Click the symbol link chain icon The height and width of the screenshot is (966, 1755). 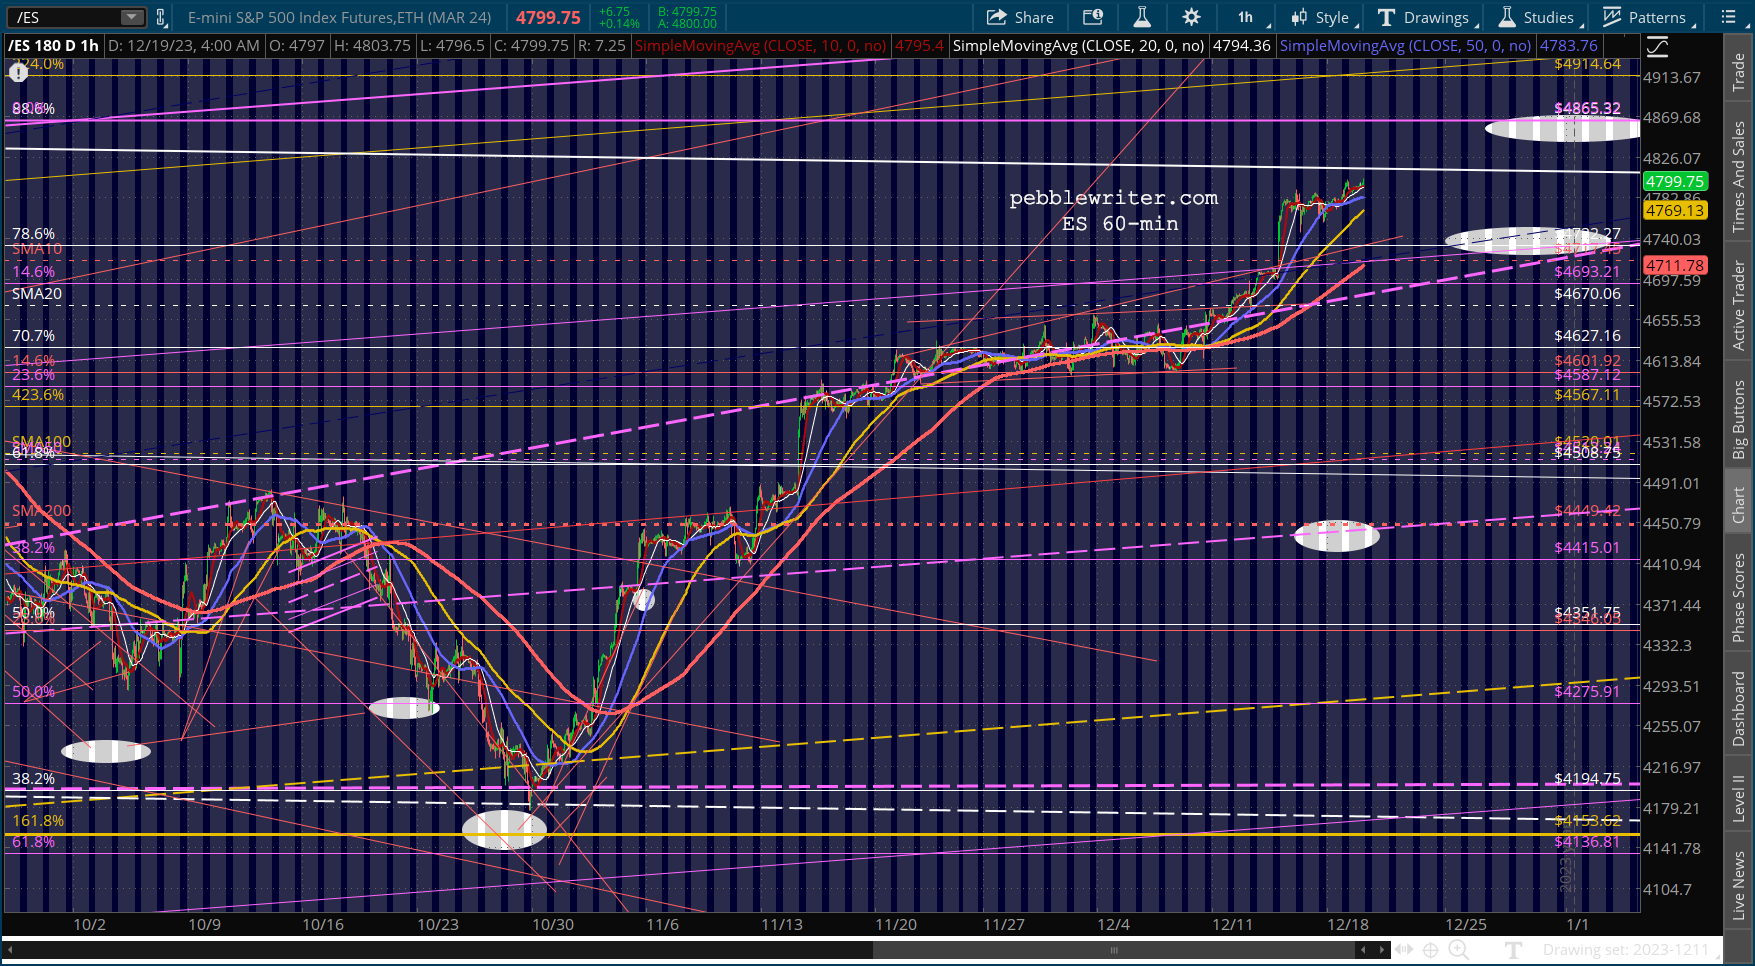pos(160,17)
